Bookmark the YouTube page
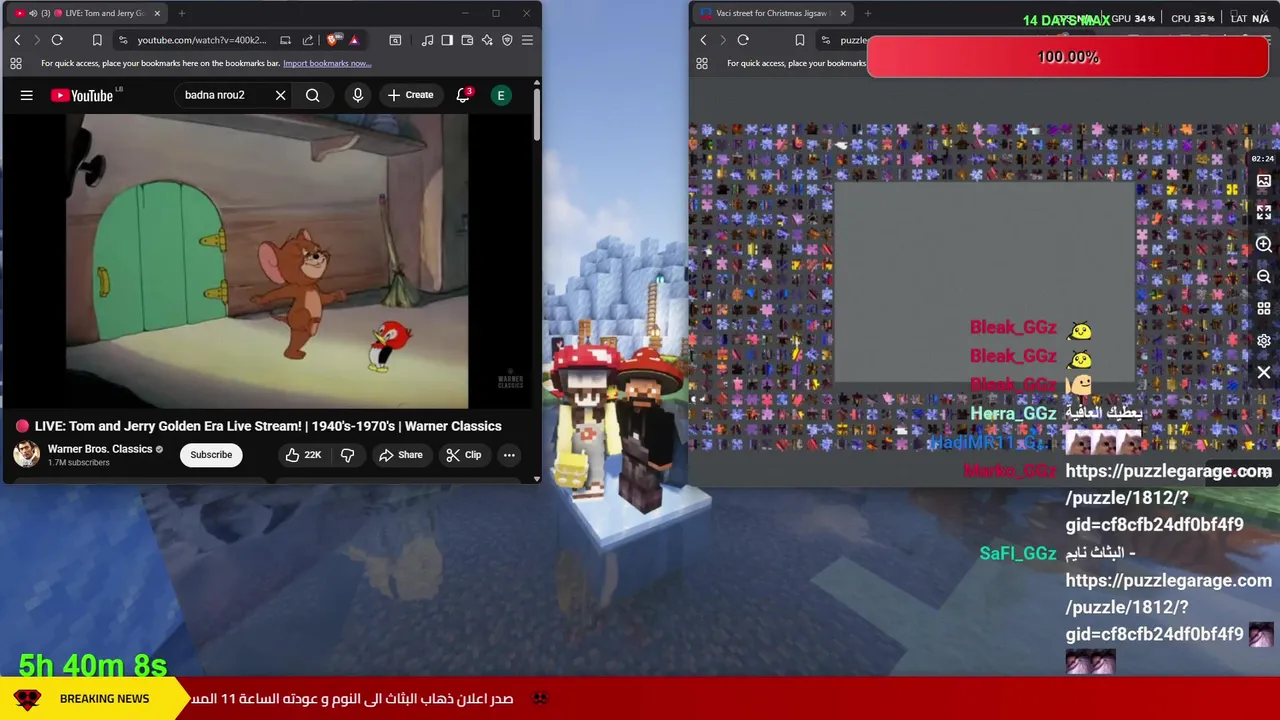Image resolution: width=1280 pixels, height=720 pixels. (x=97, y=40)
